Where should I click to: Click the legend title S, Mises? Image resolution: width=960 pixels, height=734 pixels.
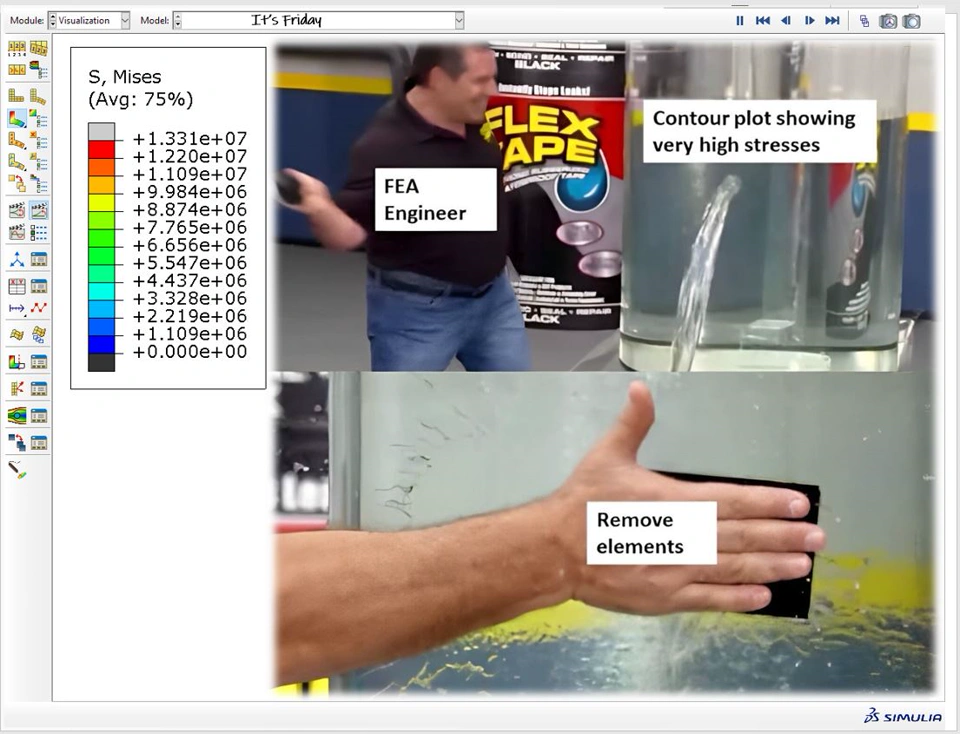125,77
